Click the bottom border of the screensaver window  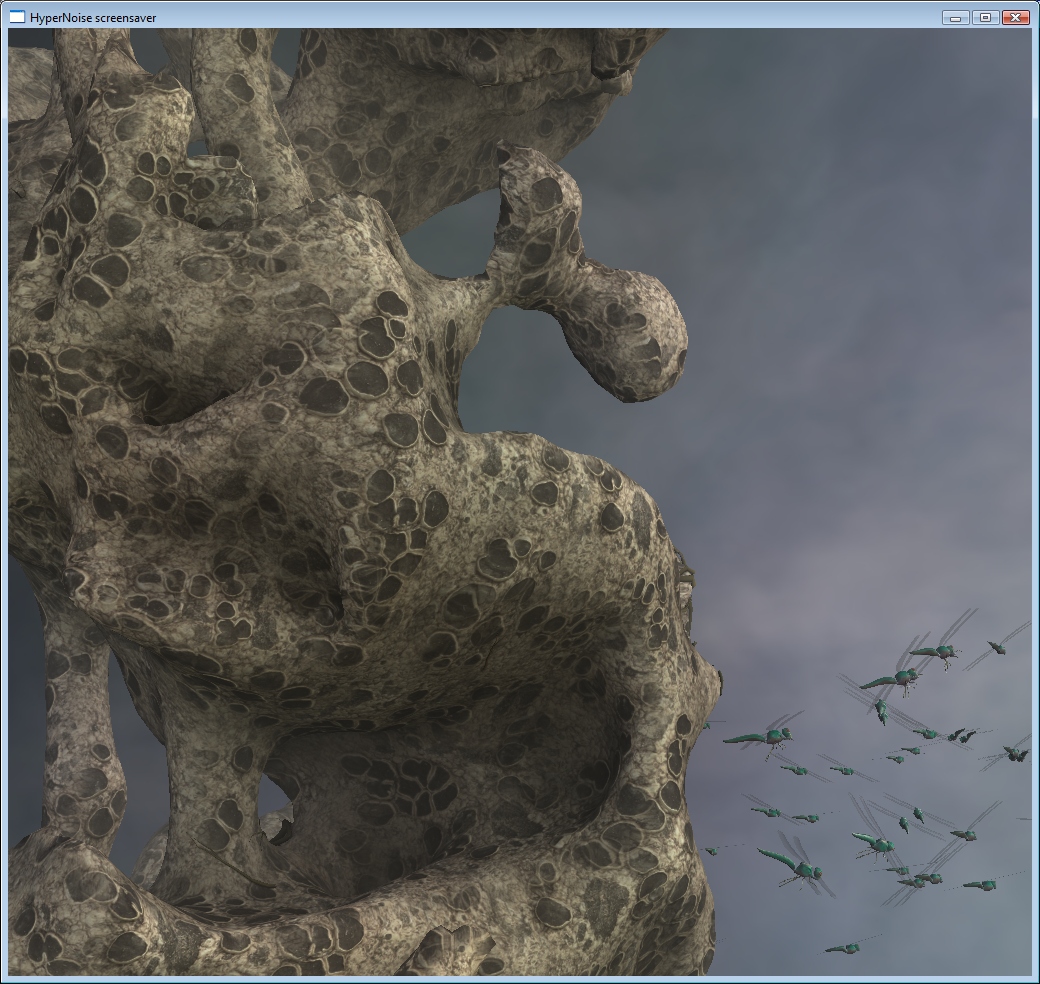[x=520, y=979]
